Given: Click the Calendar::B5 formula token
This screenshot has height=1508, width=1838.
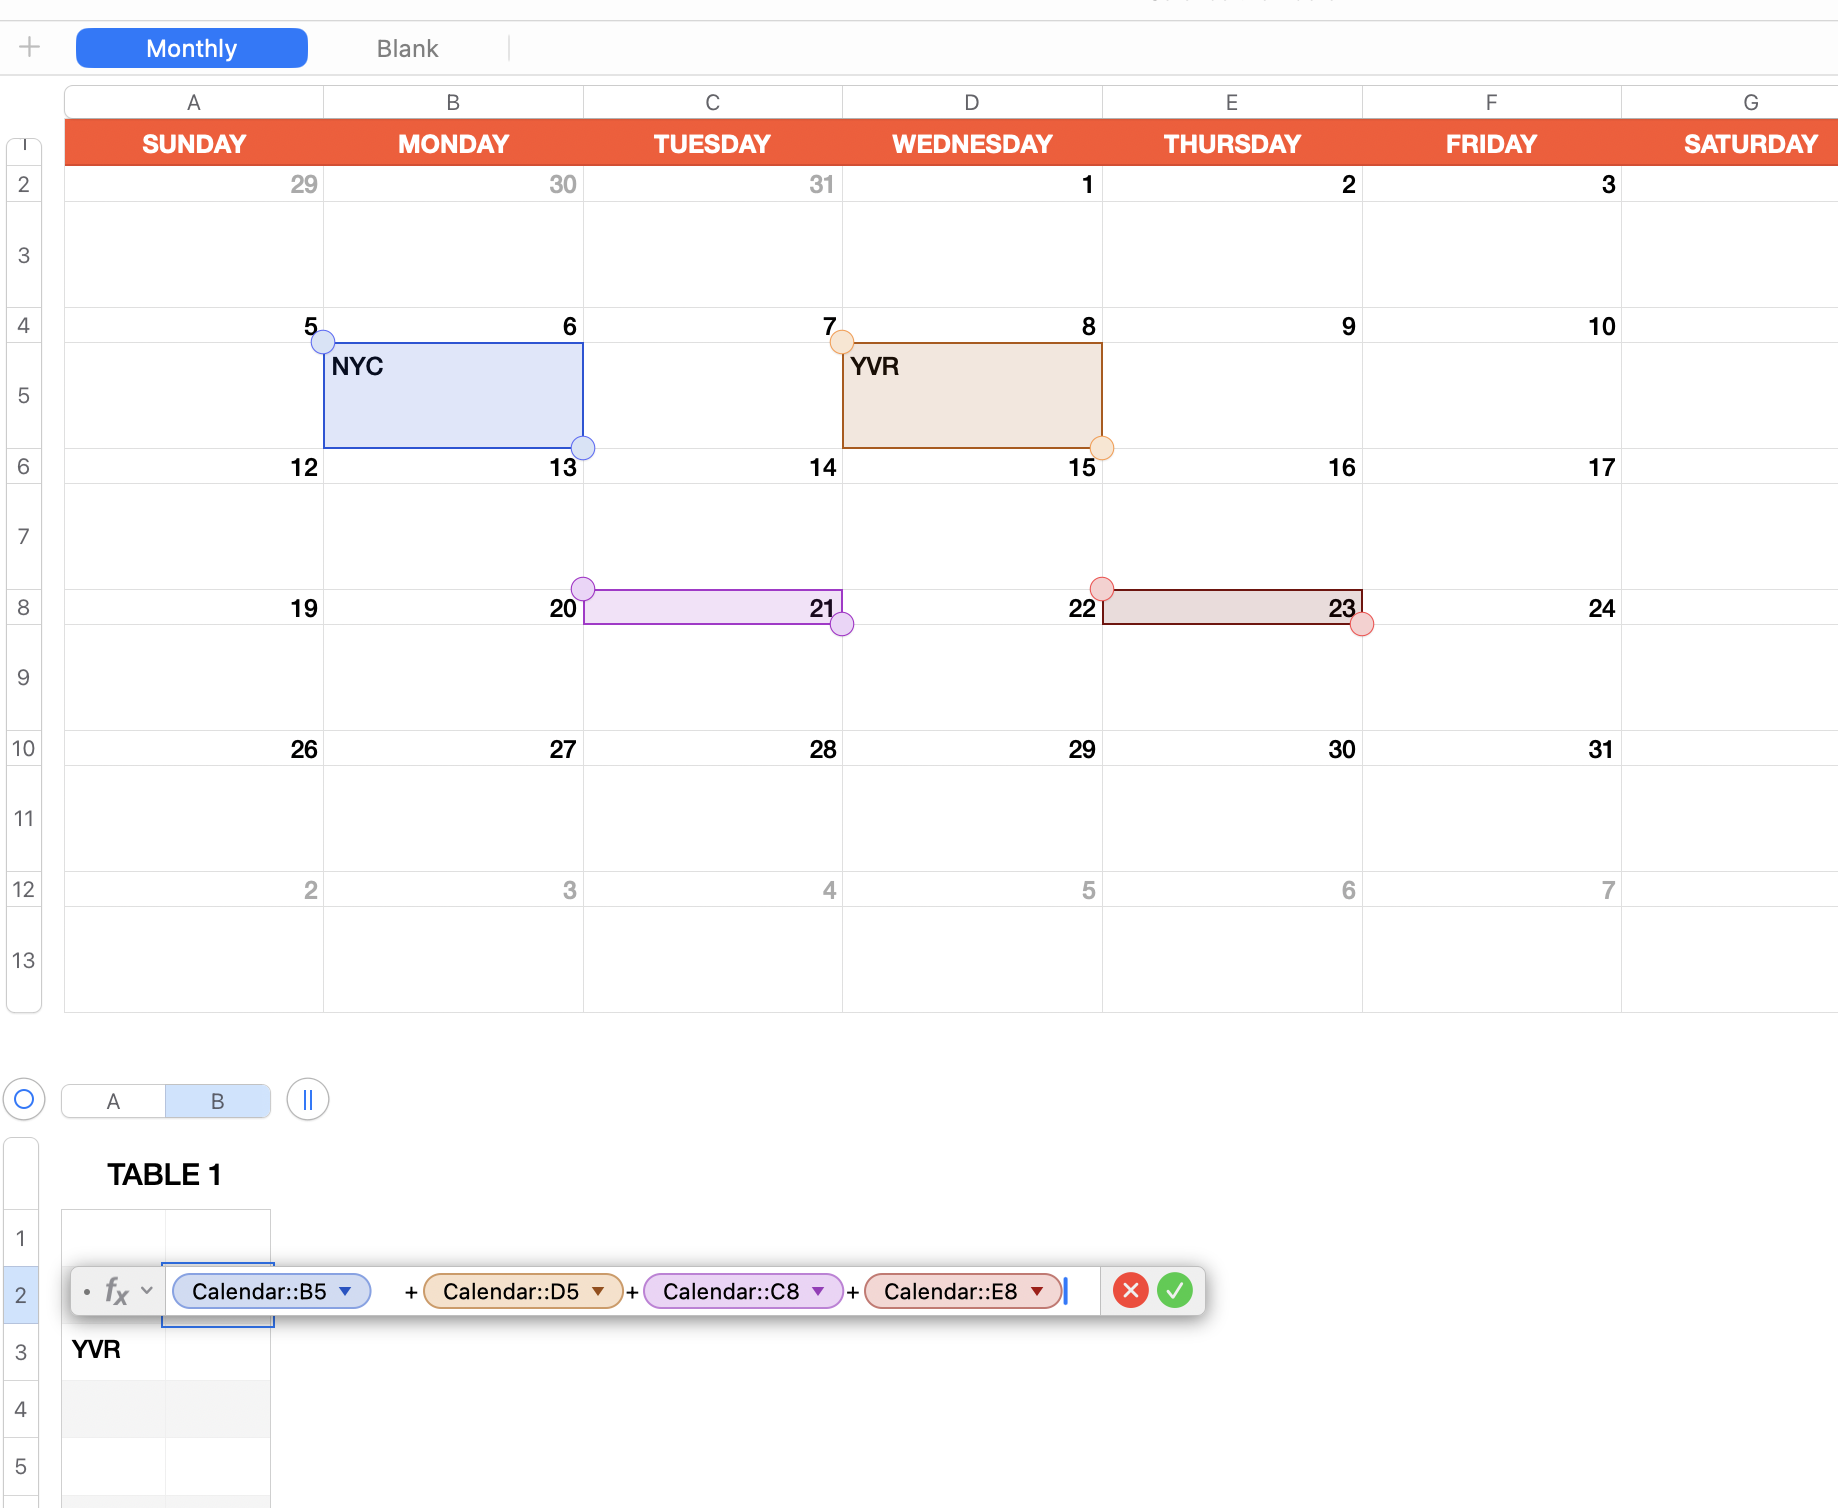Looking at the screenshot, I should 272,1291.
